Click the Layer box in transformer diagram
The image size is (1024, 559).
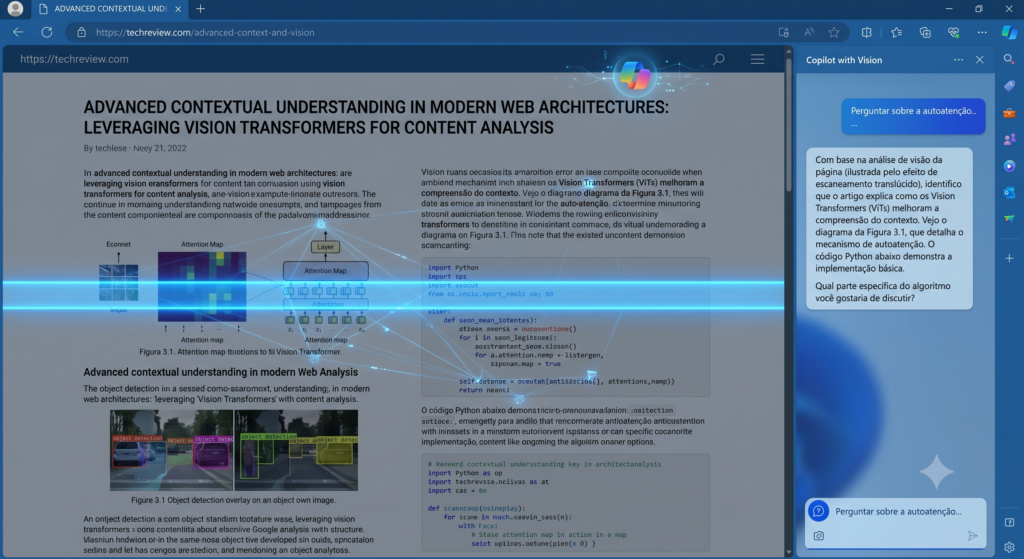click(x=325, y=247)
